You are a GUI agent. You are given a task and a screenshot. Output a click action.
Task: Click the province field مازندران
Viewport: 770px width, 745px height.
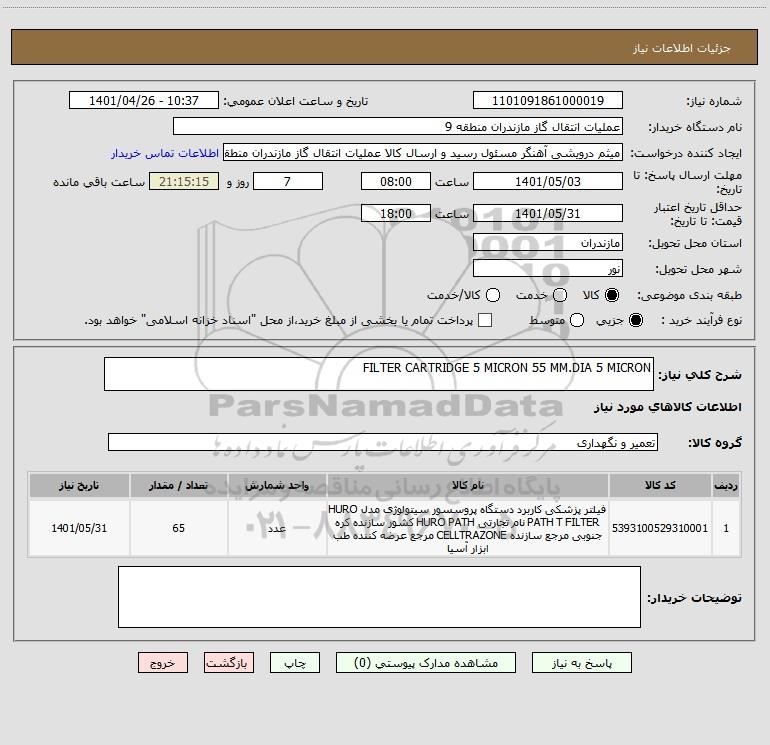tap(548, 242)
